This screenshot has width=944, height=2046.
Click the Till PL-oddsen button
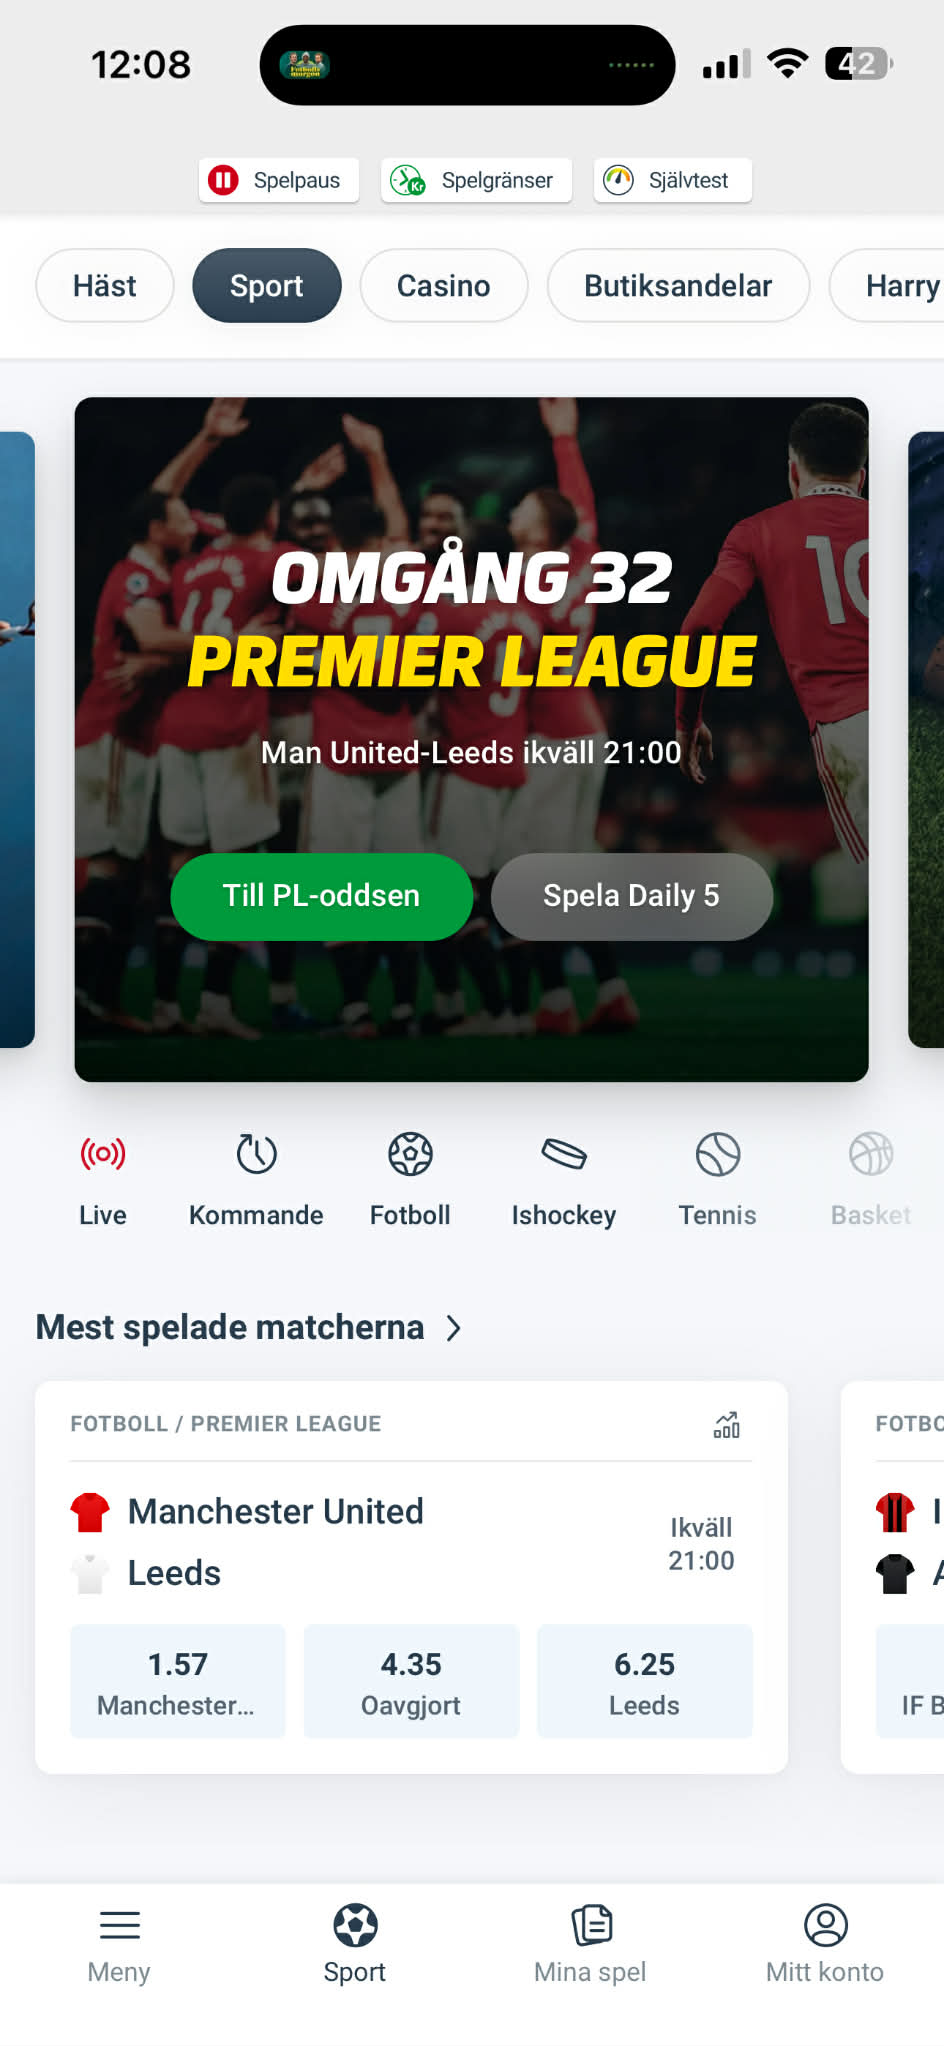pos(321,896)
